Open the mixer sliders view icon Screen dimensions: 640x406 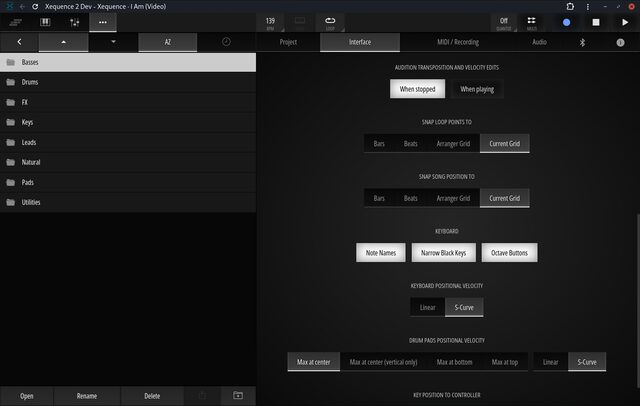click(74, 22)
